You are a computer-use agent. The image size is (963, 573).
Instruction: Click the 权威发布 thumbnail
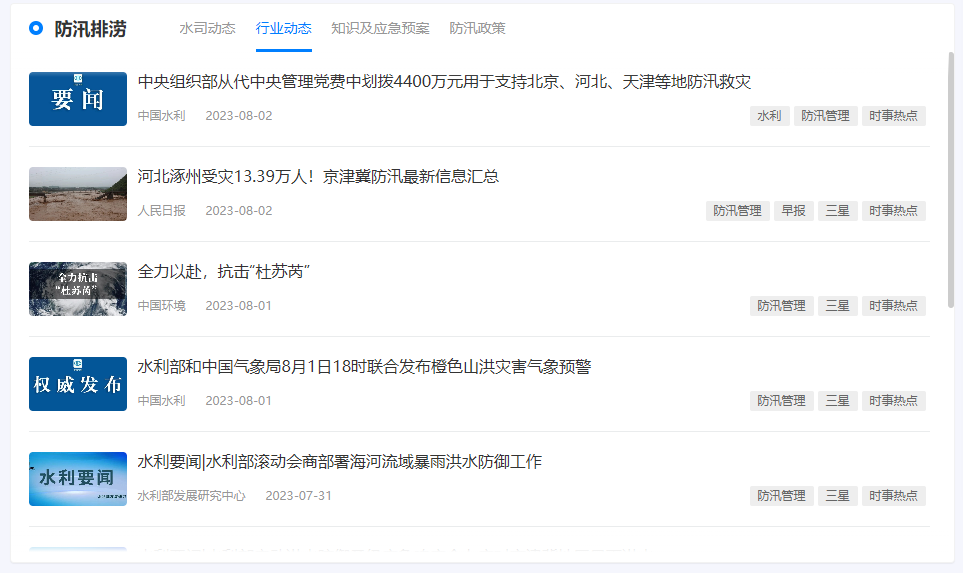[x=78, y=384]
